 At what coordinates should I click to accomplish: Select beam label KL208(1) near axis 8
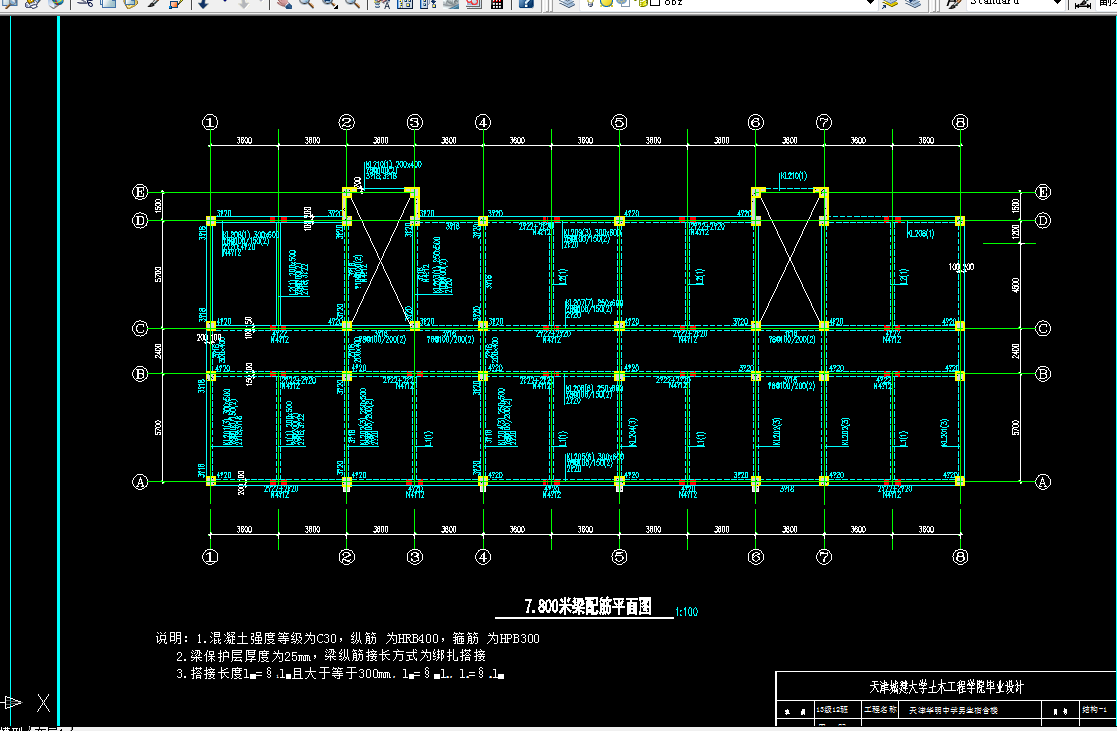pos(921,234)
